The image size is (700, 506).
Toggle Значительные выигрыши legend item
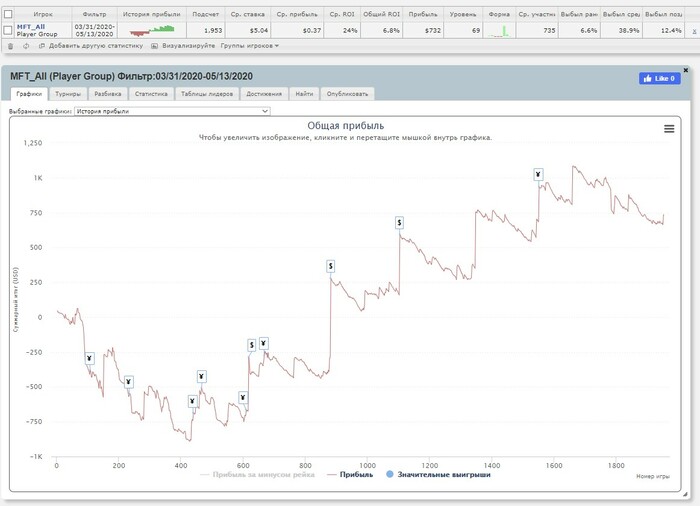(438, 475)
